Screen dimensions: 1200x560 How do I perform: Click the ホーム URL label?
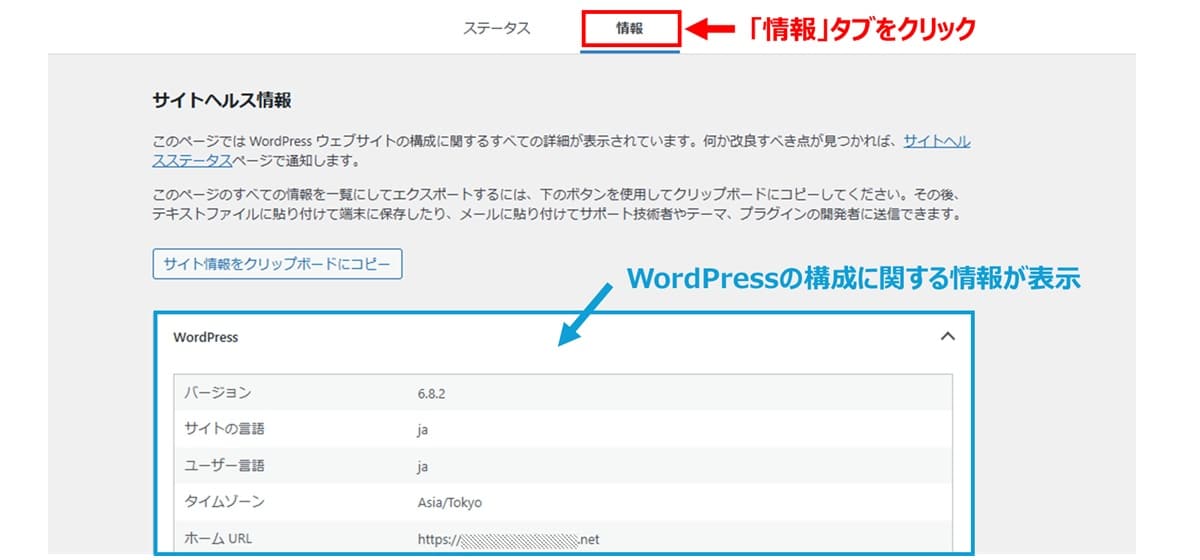[219, 539]
